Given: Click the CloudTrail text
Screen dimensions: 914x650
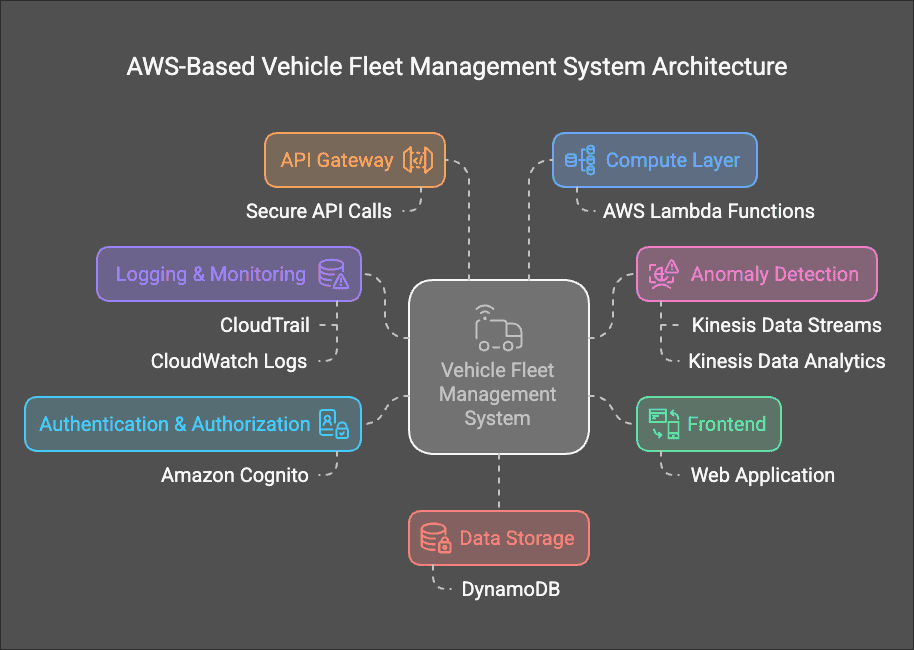Looking at the screenshot, I should pyautogui.click(x=265, y=325).
